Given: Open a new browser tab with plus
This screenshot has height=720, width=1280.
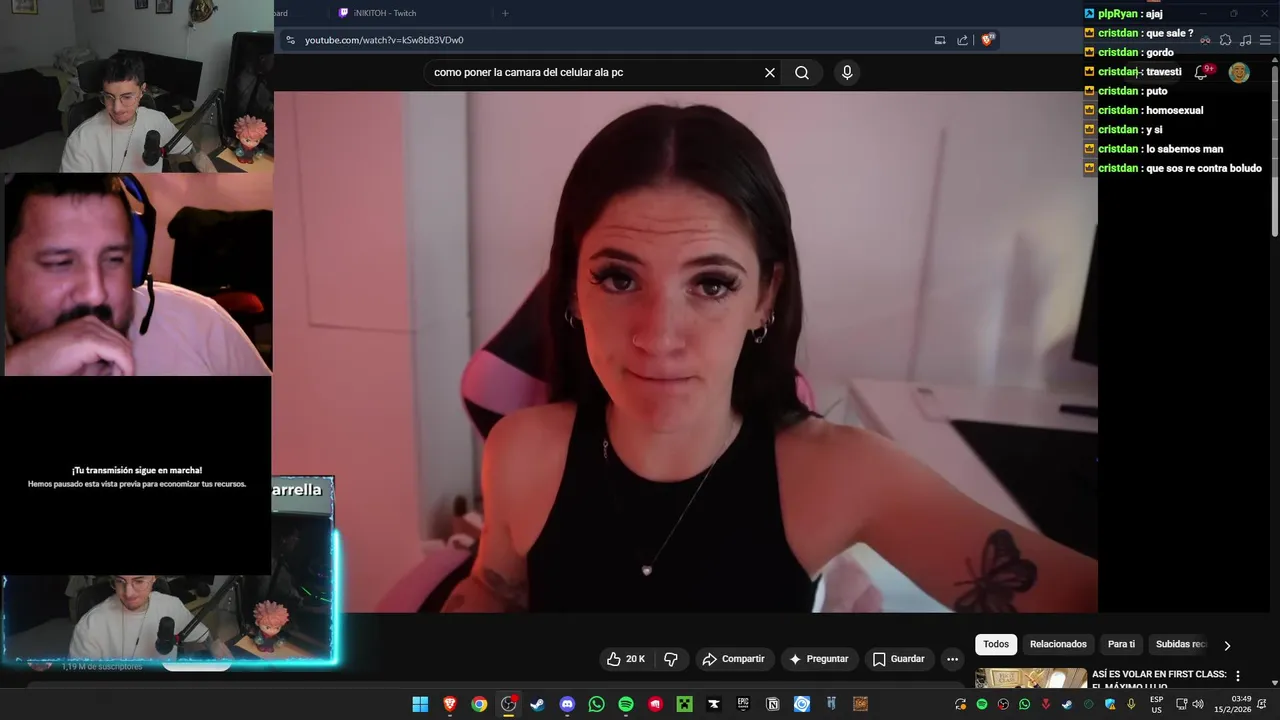Looking at the screenshot, I should click(505, 13).
